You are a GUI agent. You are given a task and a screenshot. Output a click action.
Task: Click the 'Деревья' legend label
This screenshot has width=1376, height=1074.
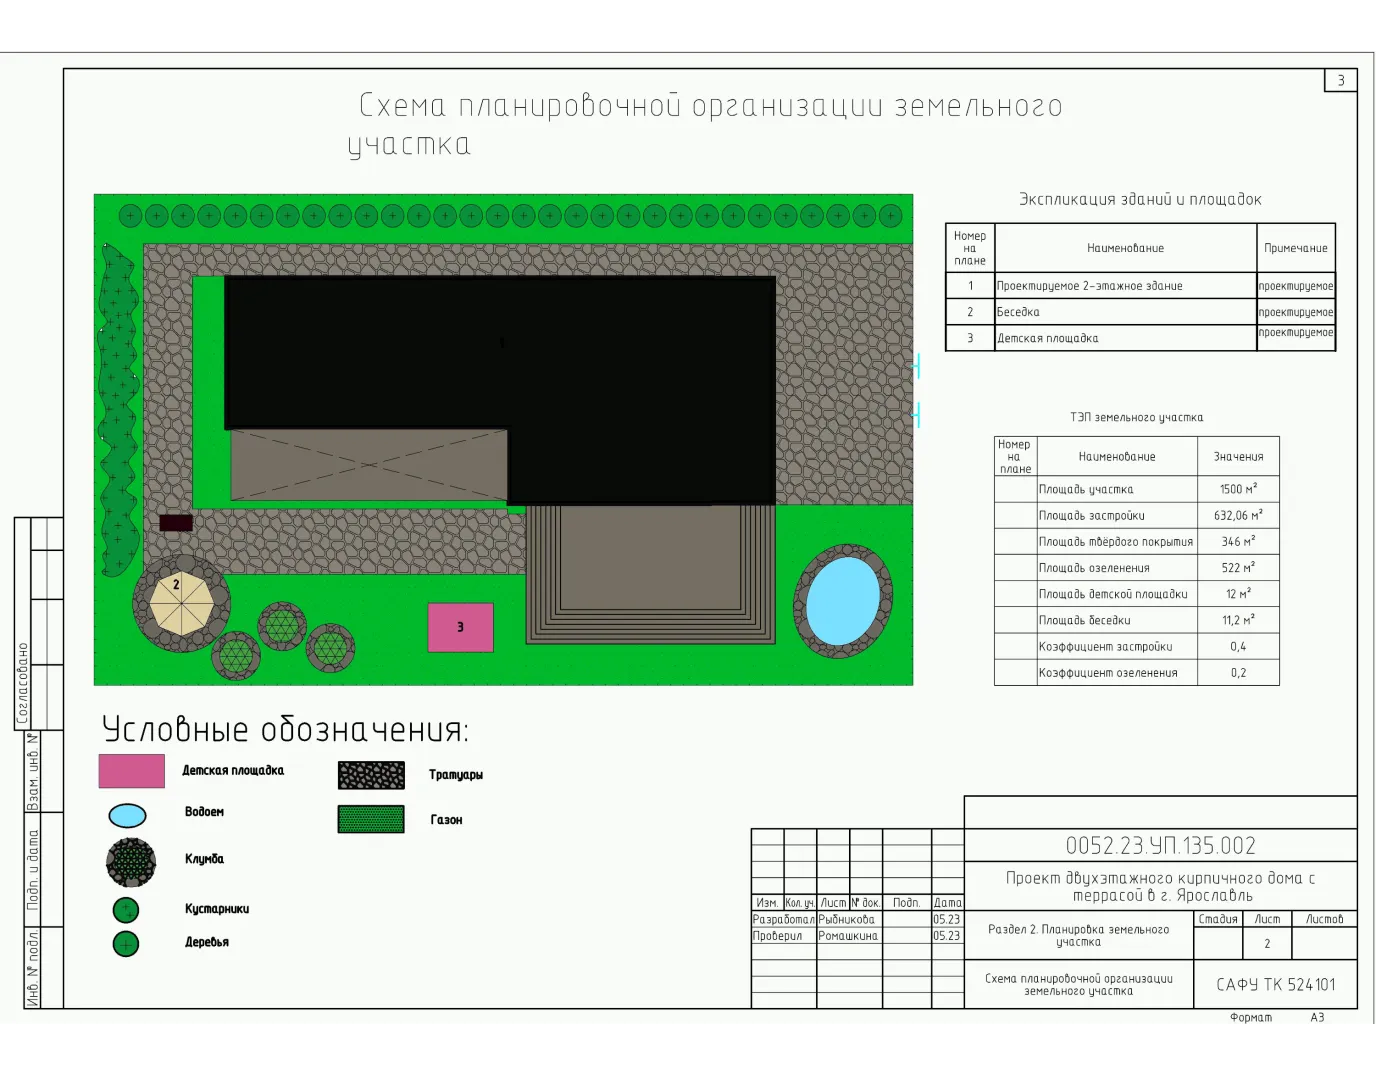point(207,942)
